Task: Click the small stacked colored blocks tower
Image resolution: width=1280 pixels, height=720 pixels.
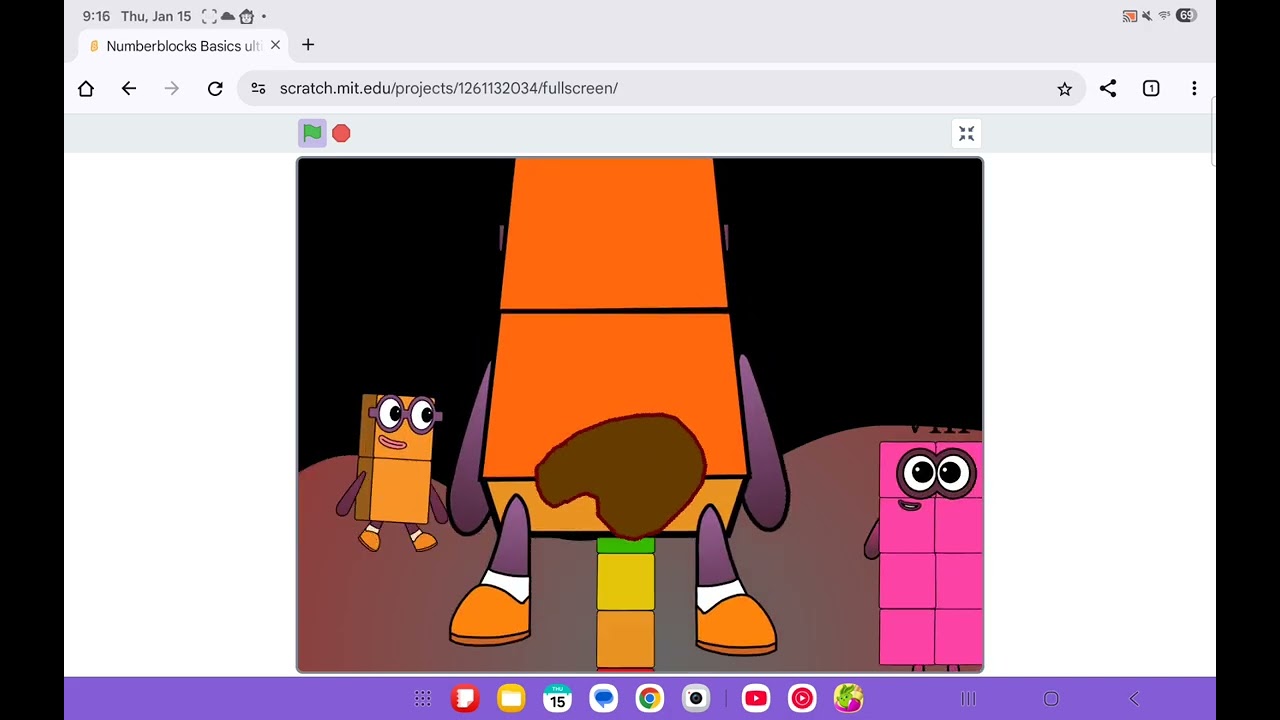Action: (x=626, y=604)
